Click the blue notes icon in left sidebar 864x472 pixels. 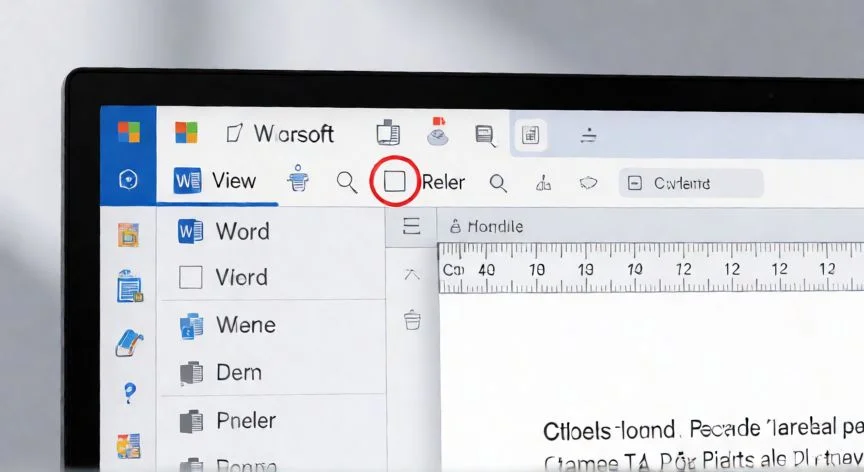130,286
